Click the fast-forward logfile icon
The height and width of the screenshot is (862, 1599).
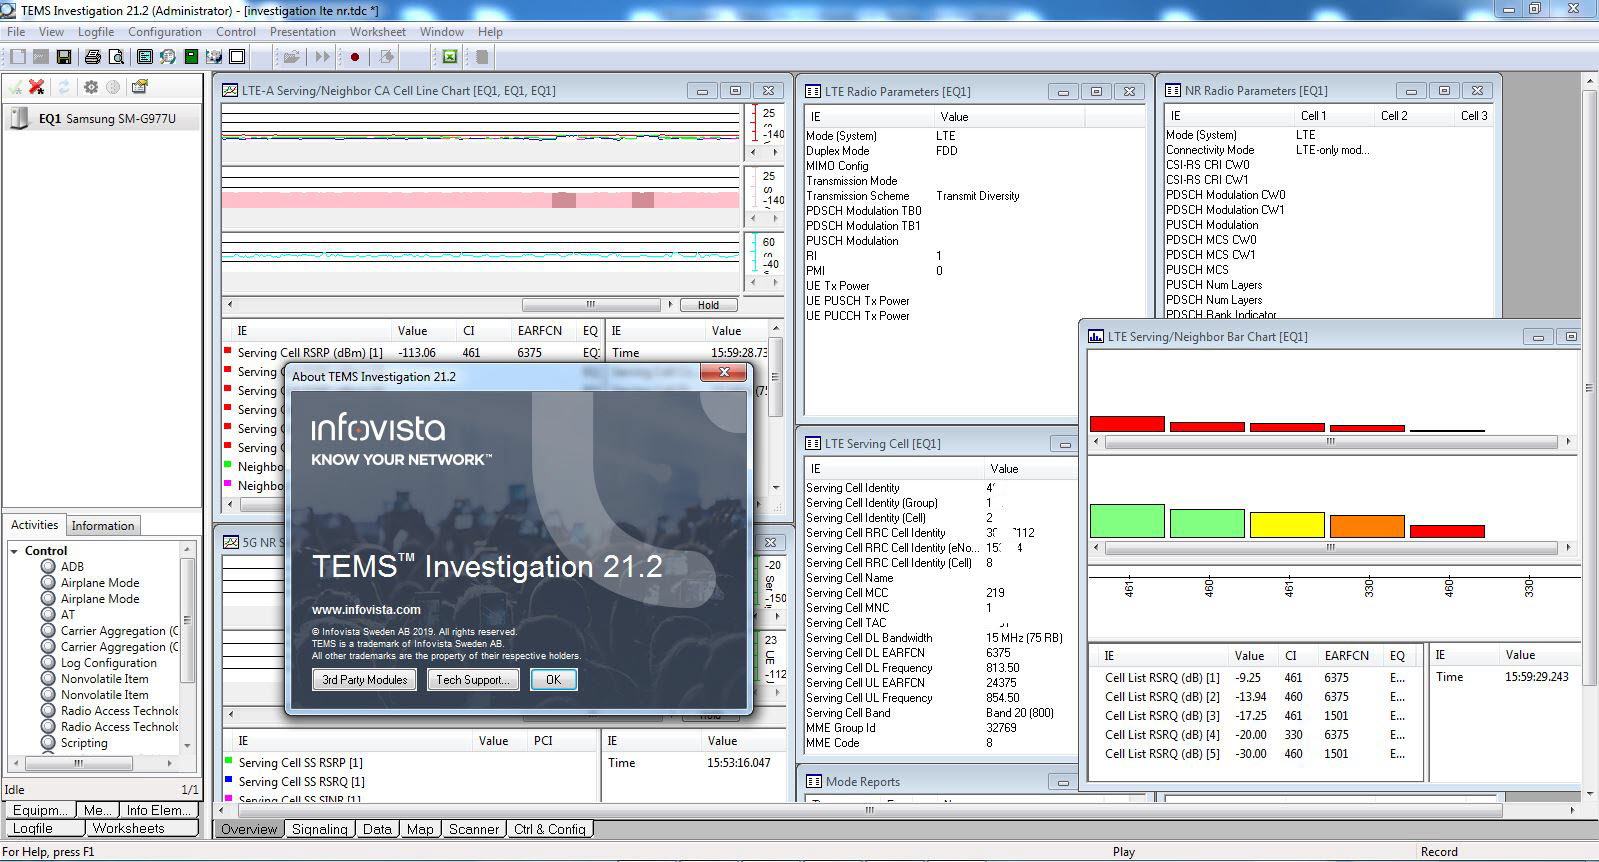[x=322, y=57]
